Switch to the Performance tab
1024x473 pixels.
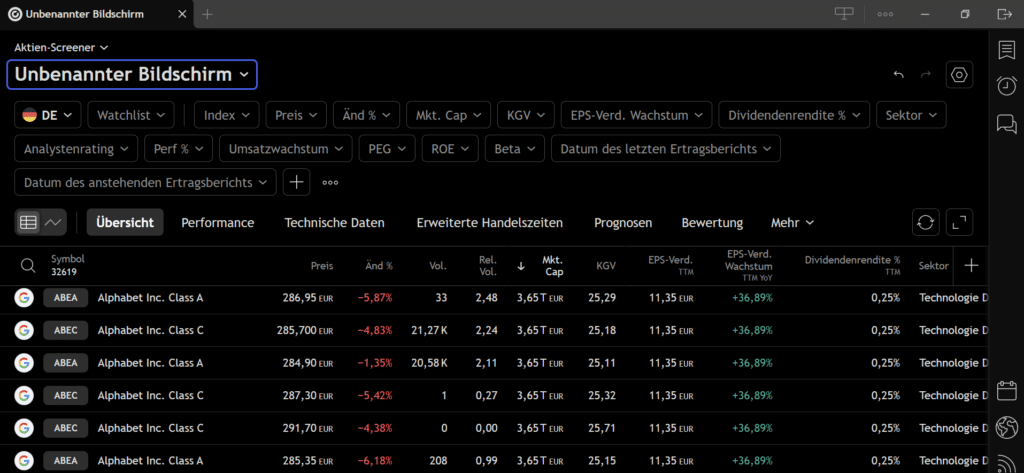217,223
